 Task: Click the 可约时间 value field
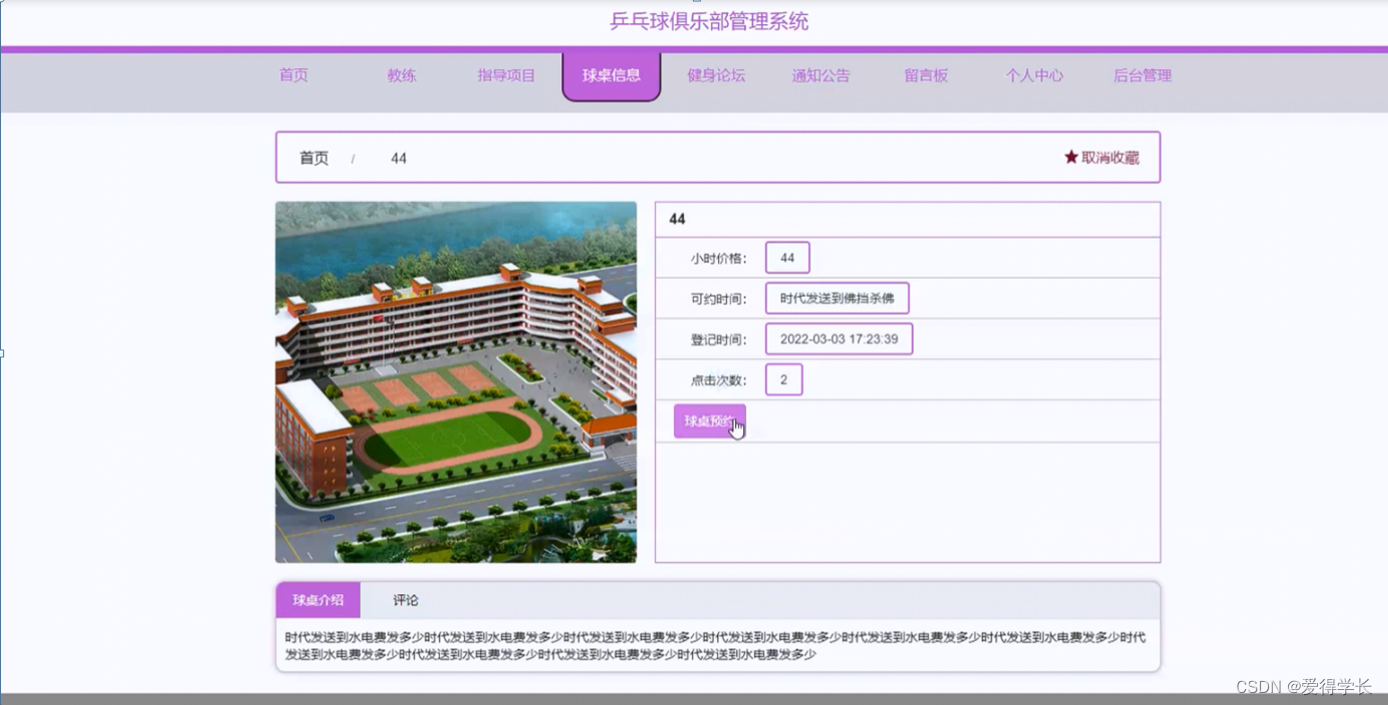837,298
